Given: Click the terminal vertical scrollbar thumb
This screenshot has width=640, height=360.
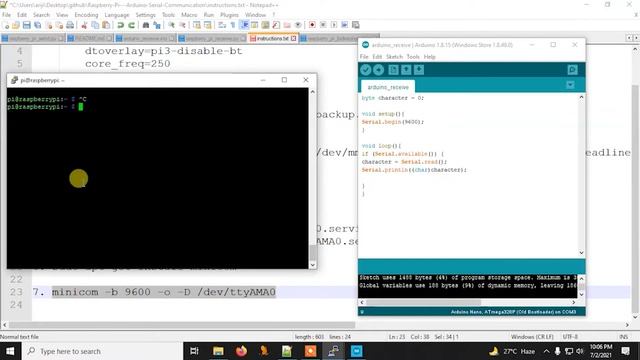Looking at the screenshot, I should 313,253.
